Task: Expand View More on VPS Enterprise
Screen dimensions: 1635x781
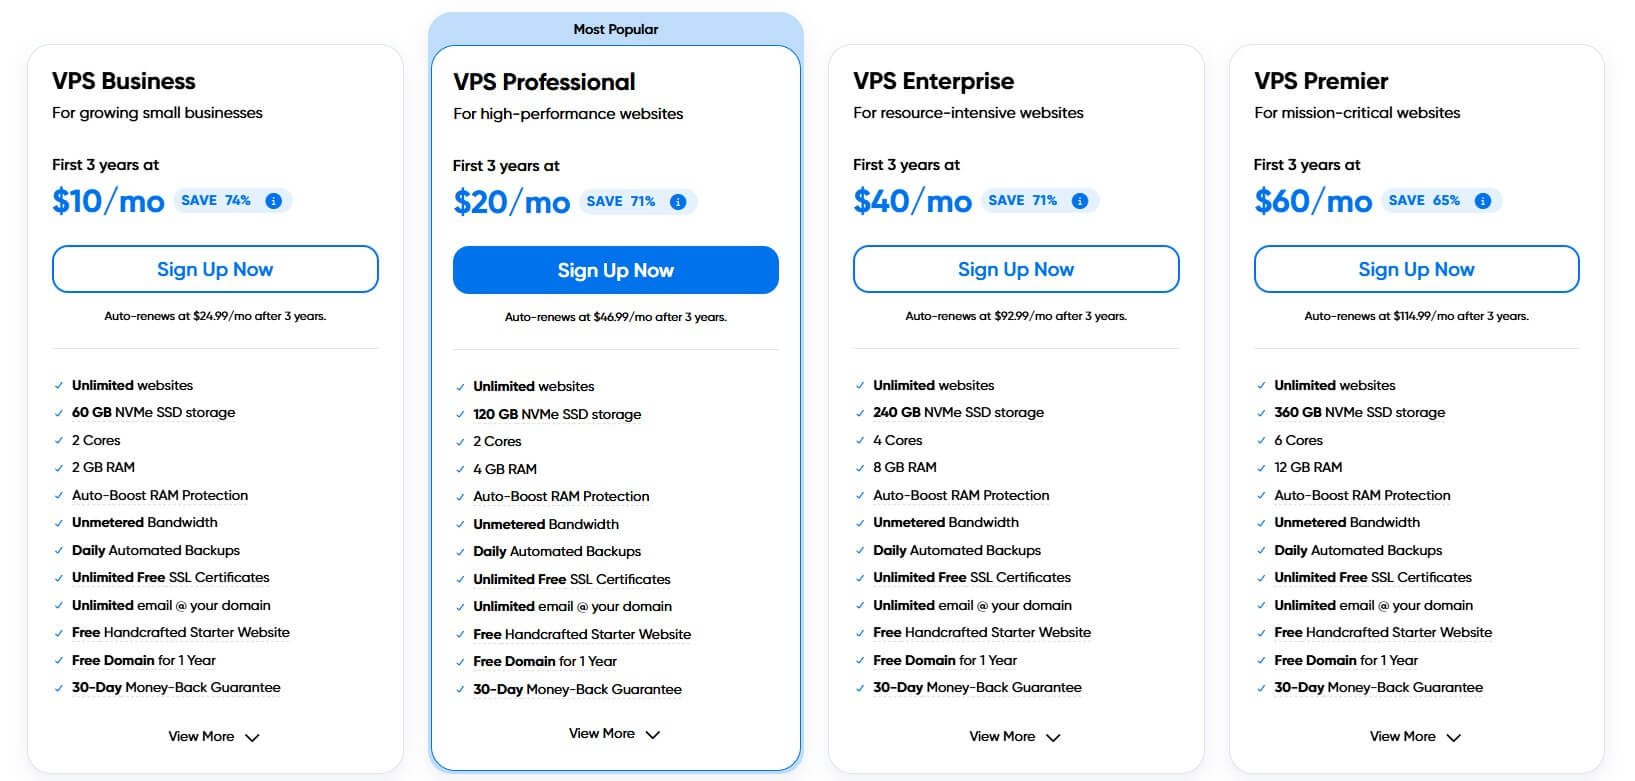Action: tap(1014, 736)
